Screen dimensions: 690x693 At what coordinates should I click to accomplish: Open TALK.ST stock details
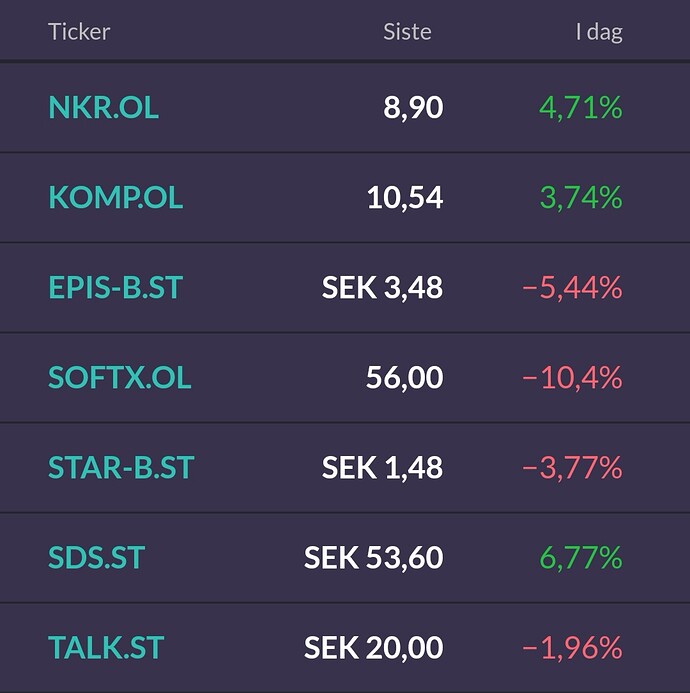click(x=106, y=647)
